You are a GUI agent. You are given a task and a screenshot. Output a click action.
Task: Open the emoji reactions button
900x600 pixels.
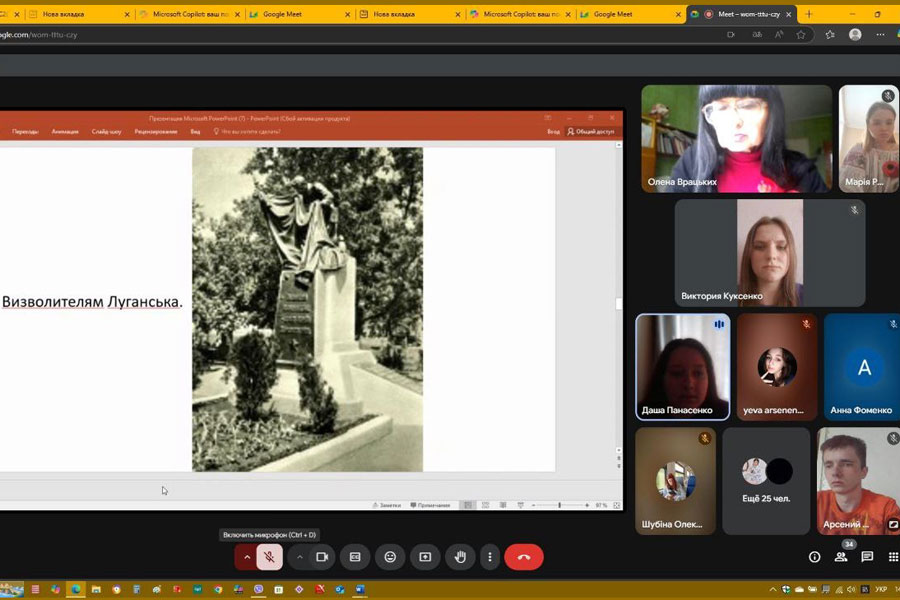pos(390,557)
